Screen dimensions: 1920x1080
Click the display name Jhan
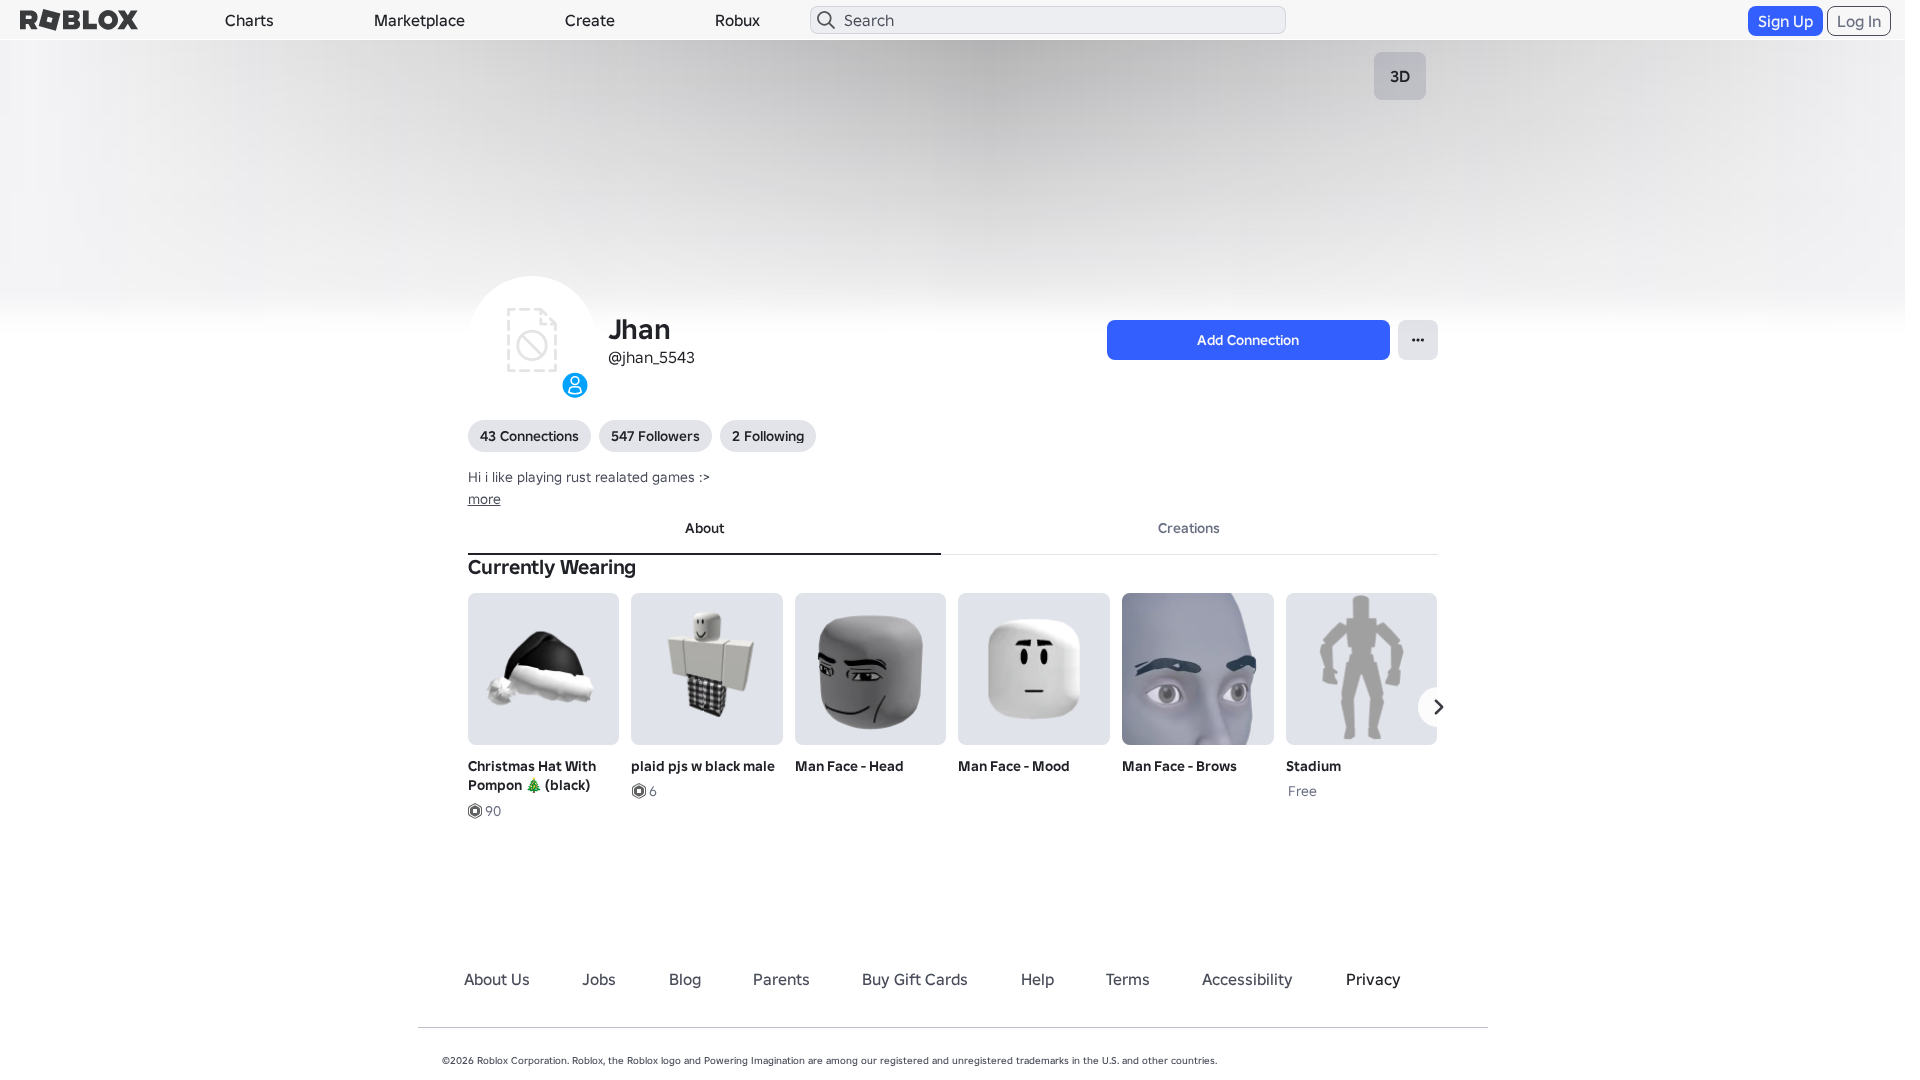pyautogui.click(x=639, y=329)
